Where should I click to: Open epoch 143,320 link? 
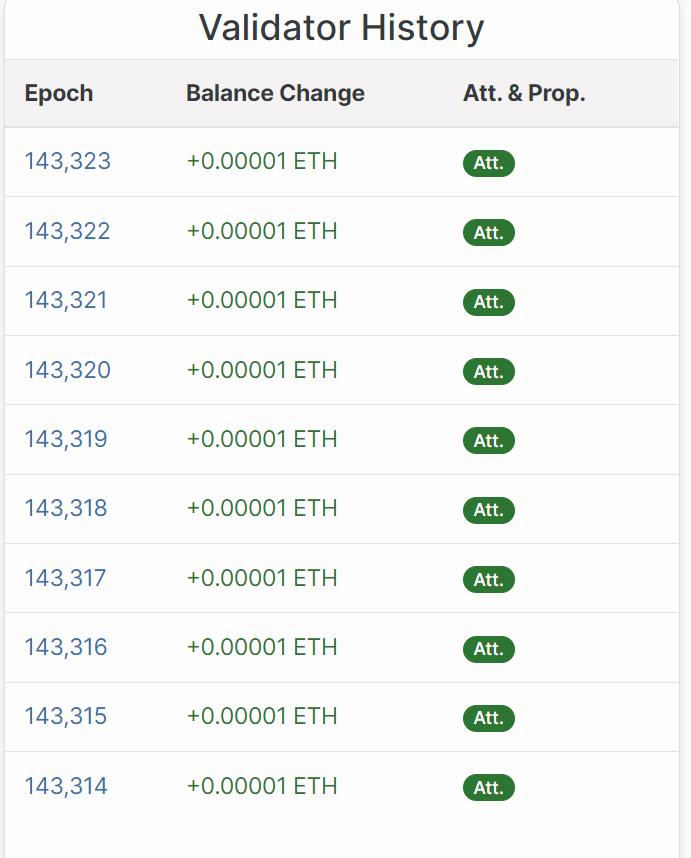coord(67,370)
